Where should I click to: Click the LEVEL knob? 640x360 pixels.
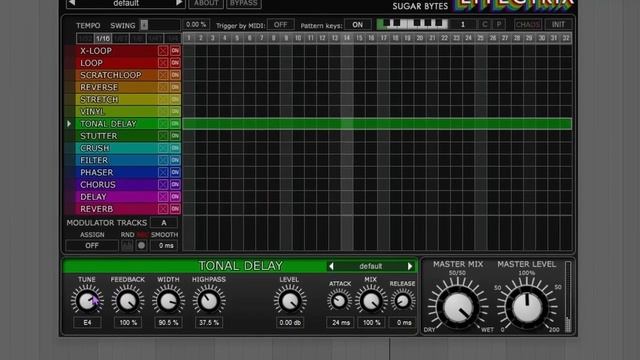(290, 301)
